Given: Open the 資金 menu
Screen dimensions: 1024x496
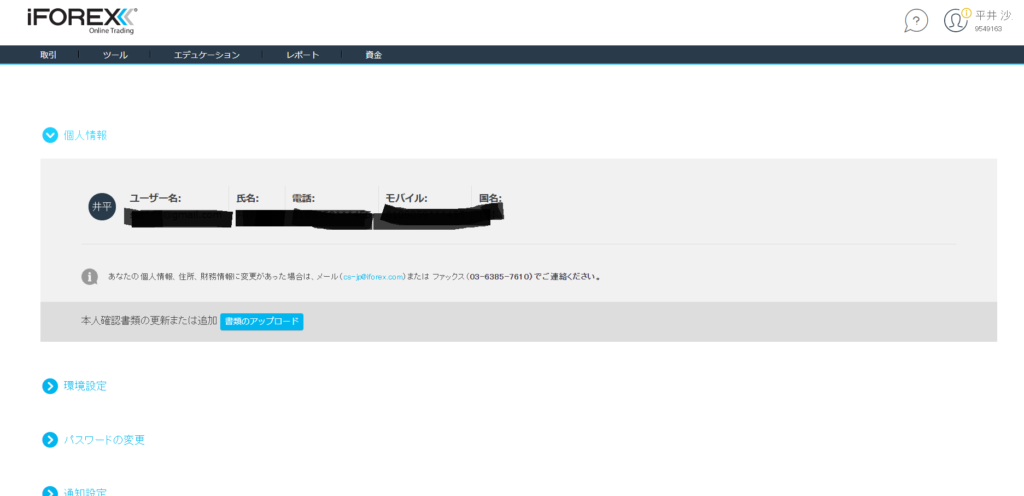Looking at the screenshot, I should pyautogui.click(x=374, y=55).
